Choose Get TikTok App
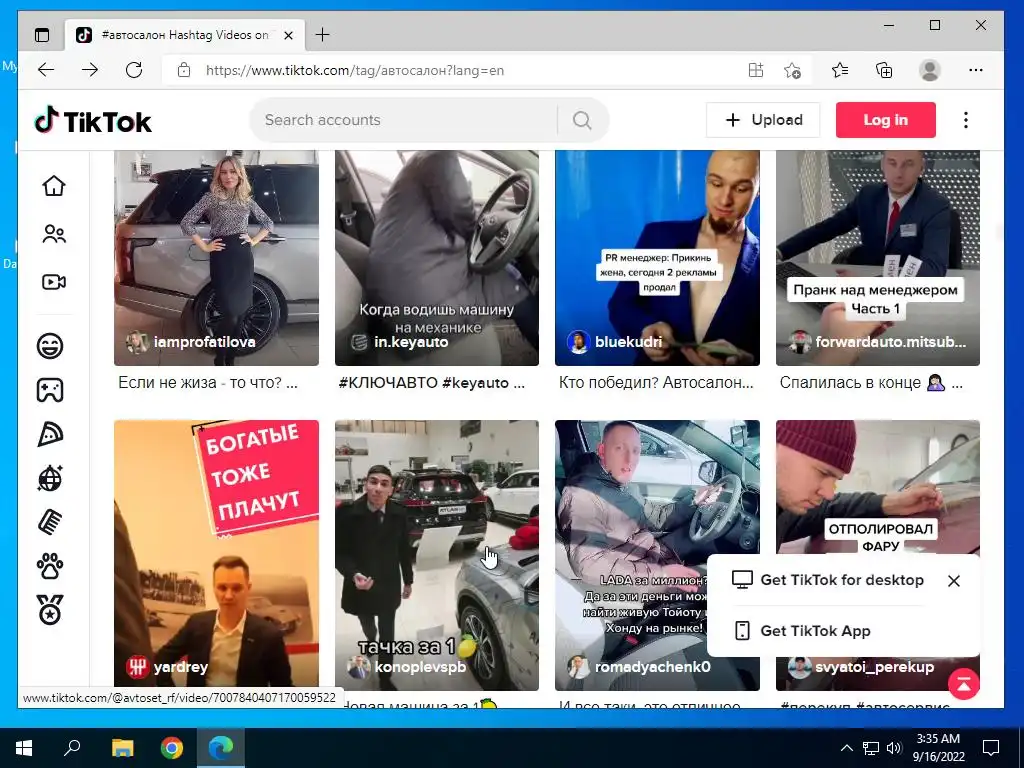 (x=803, y=631)
